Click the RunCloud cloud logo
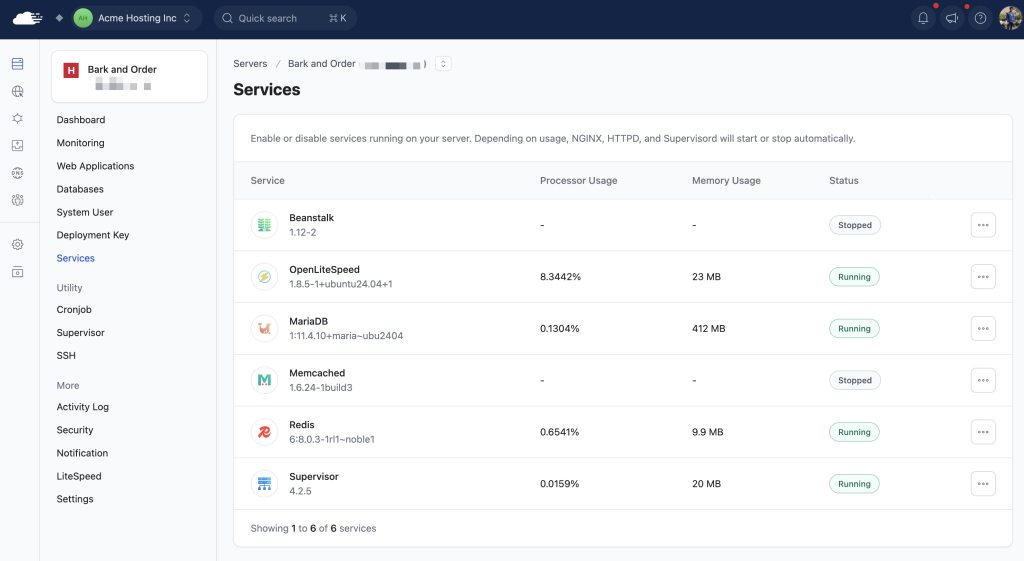 tap(28, 18)
